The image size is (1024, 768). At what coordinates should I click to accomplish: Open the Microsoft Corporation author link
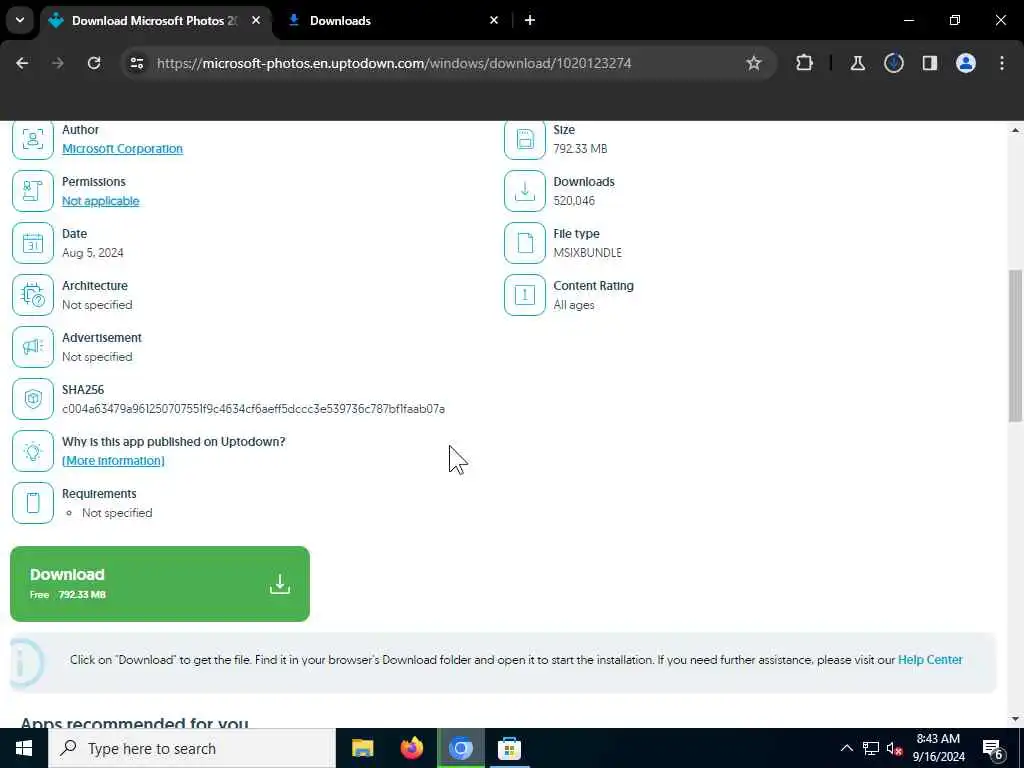(x=122, y=149)
